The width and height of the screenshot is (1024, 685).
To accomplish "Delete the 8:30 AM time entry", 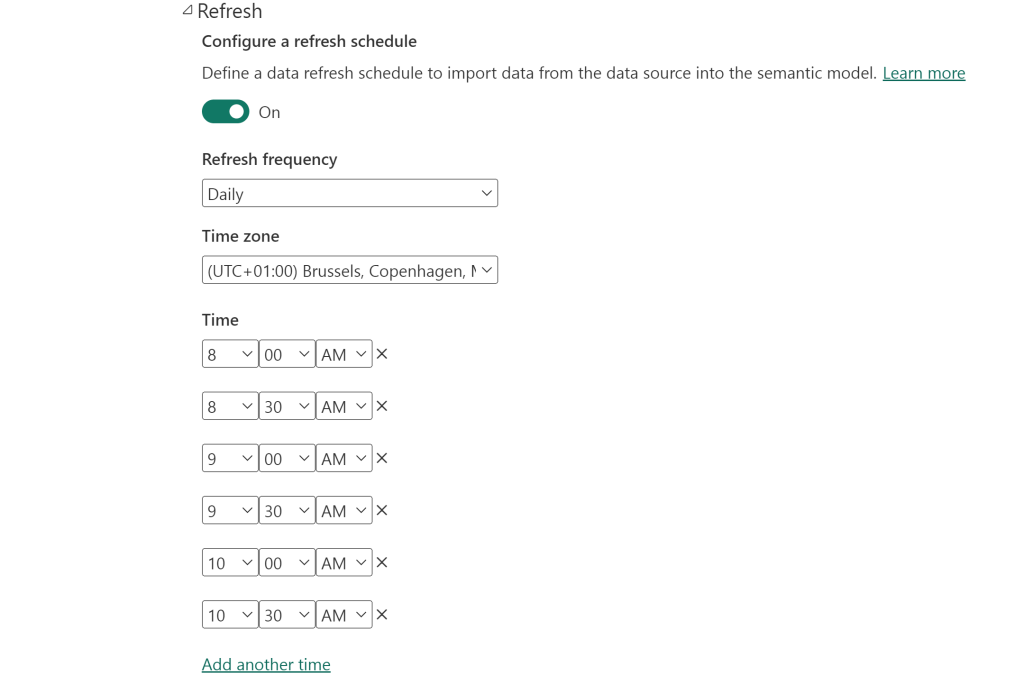I will pos(382,406).
